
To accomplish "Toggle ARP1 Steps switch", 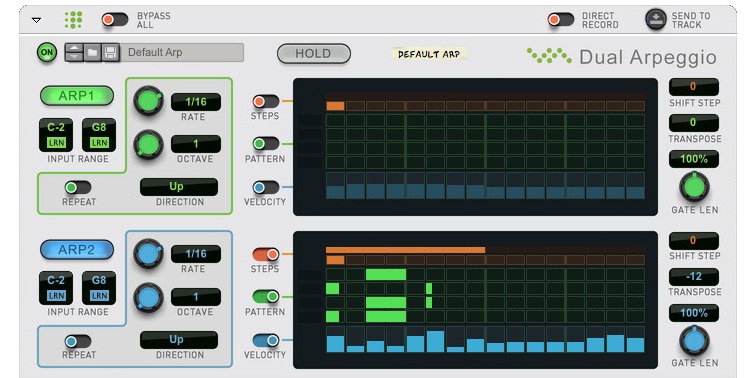I will pos(266,101).
